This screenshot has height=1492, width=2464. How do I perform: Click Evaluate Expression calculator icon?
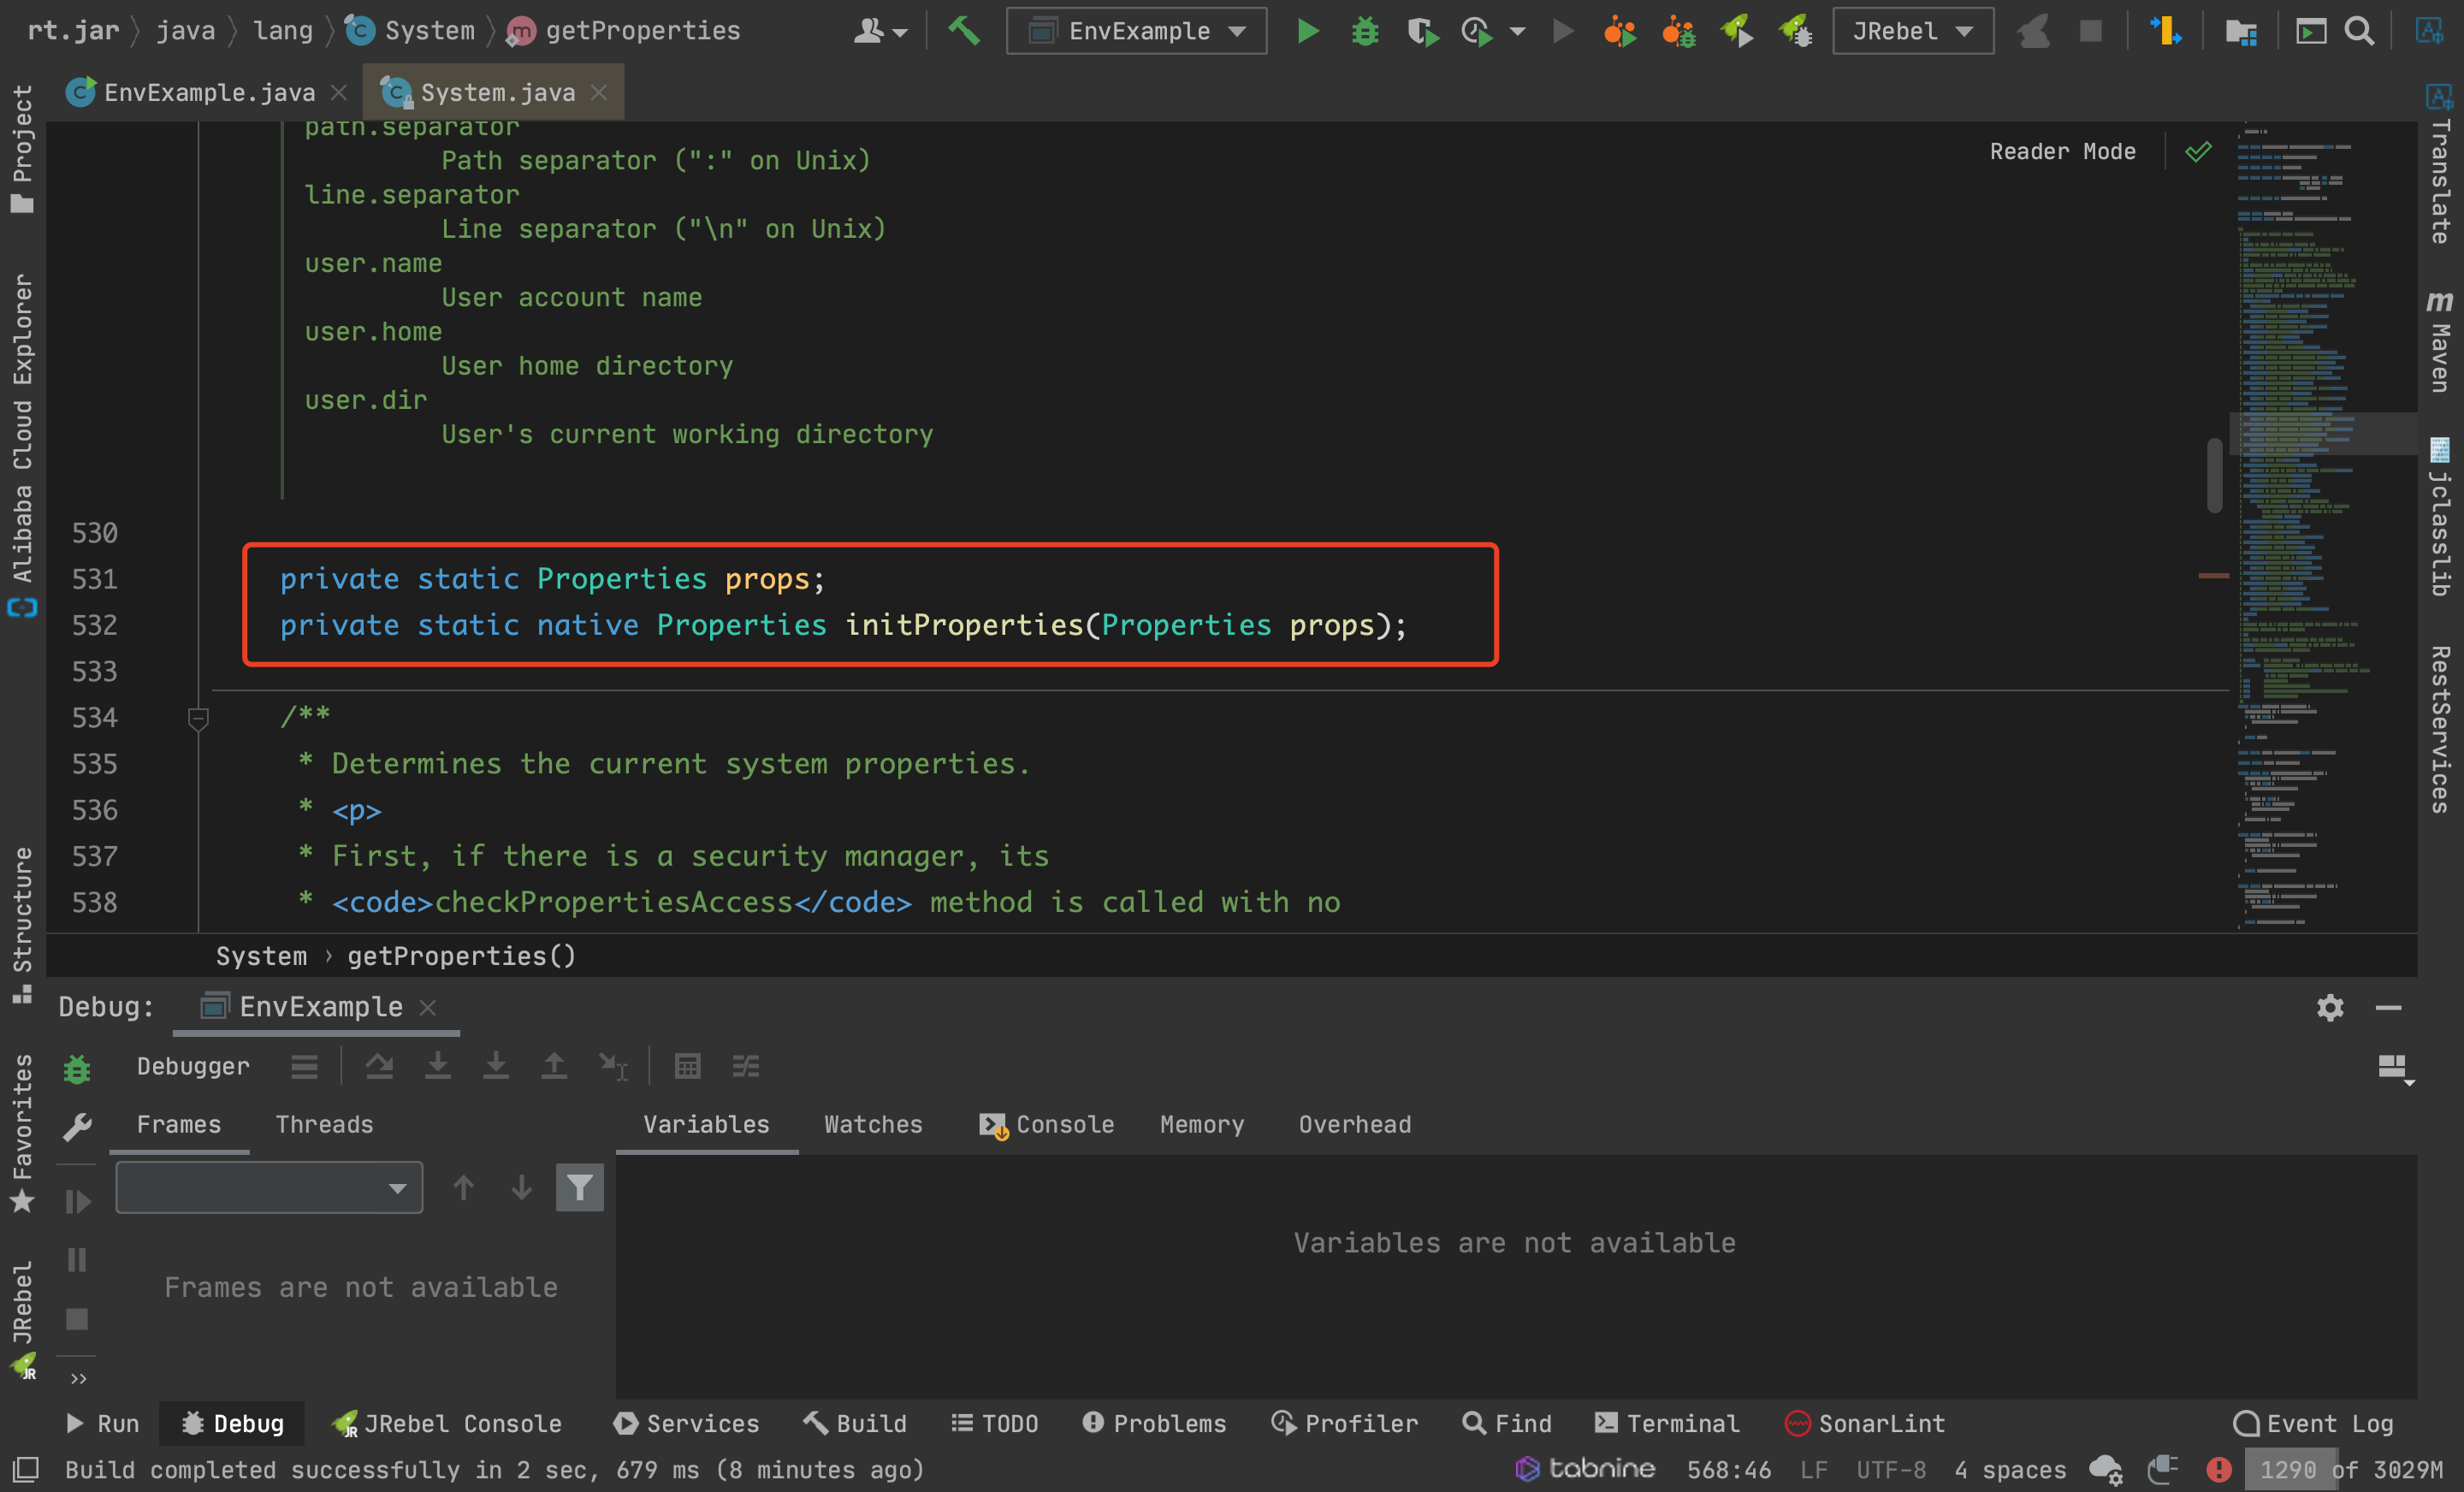(687, 1066)
